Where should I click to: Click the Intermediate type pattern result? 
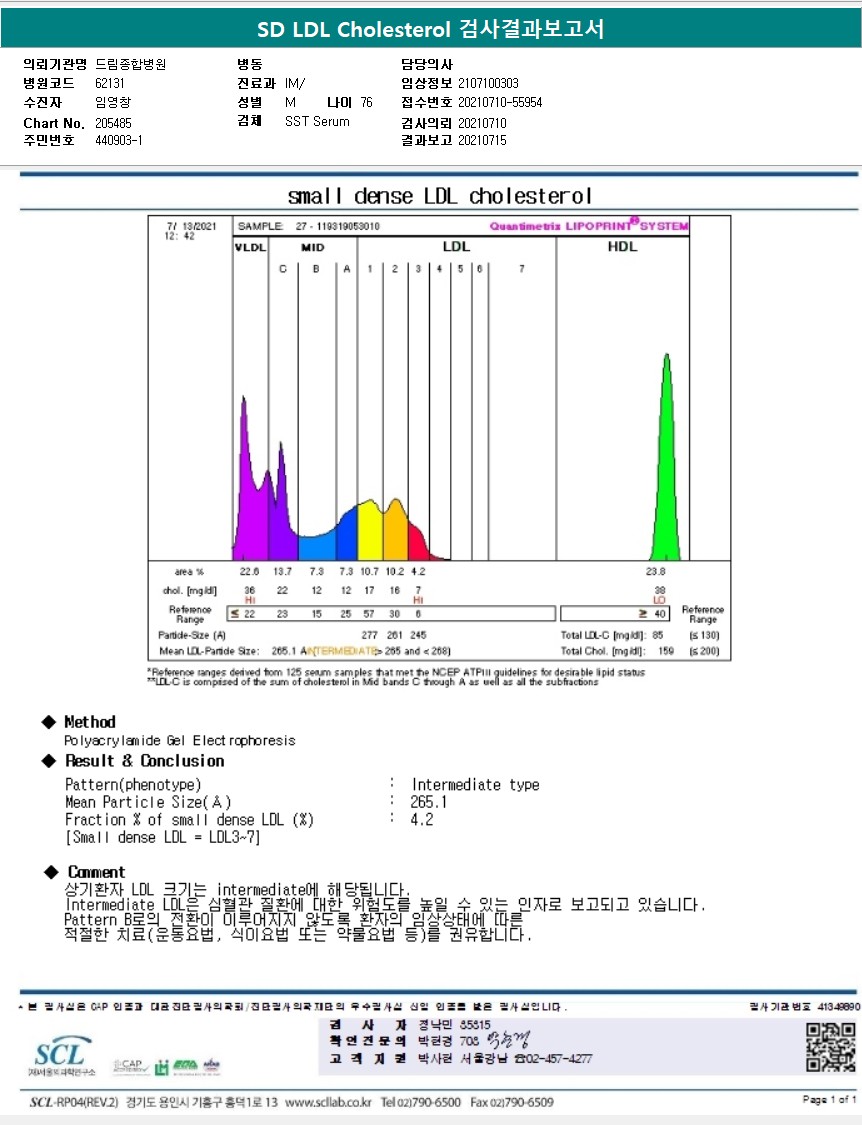coord(475,784)
